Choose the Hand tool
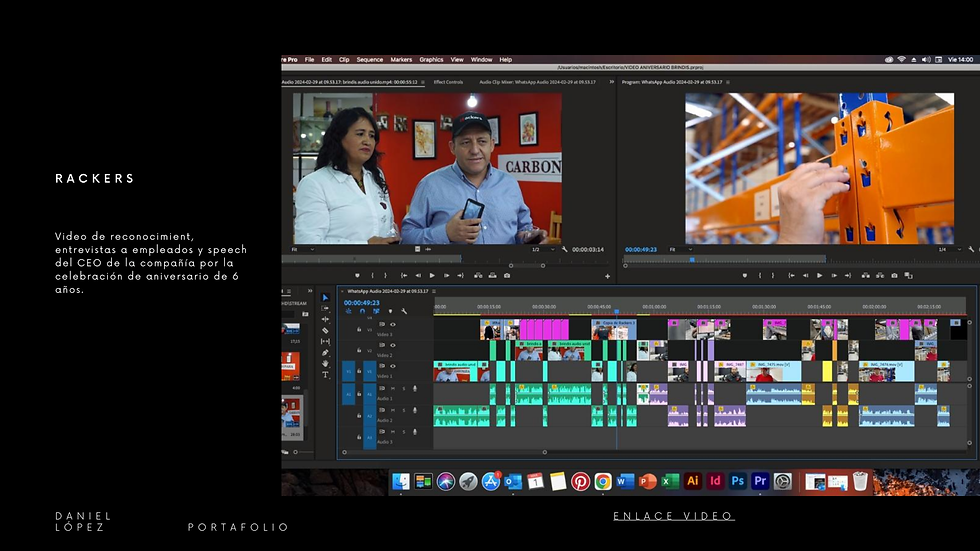This screenshot has width=980, height=551. pos(325,364)
